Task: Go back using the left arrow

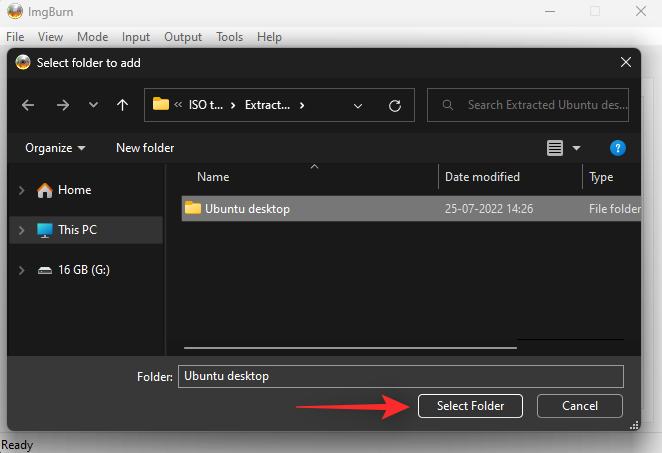Action: pyautogui.click(x=28, y=105)
